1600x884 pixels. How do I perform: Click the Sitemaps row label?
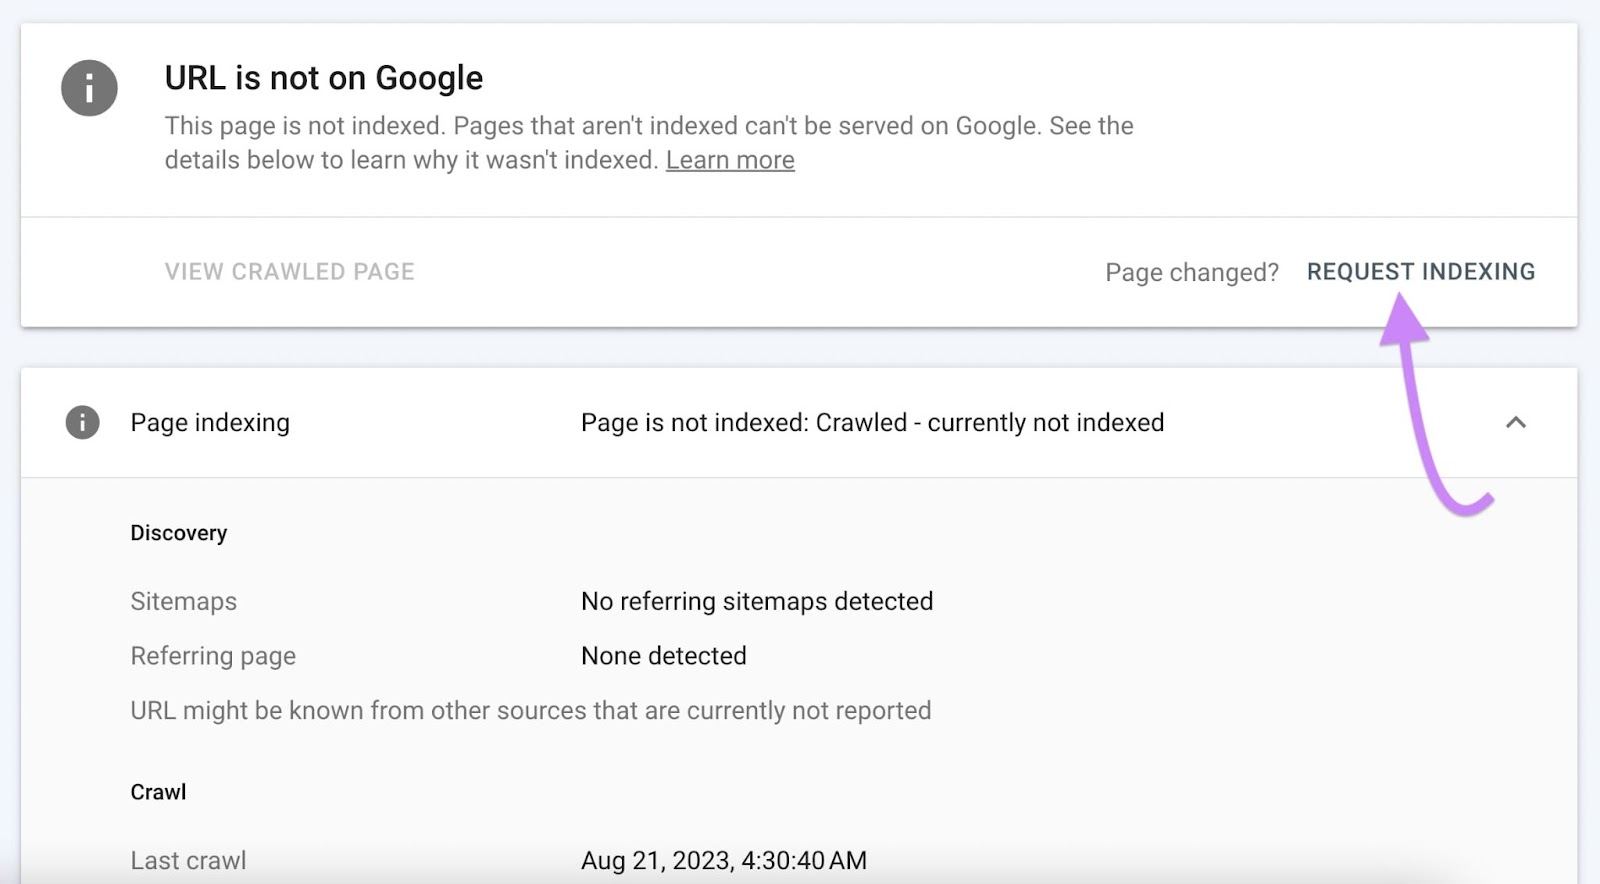pyautogui.click(x=184, y=601)
